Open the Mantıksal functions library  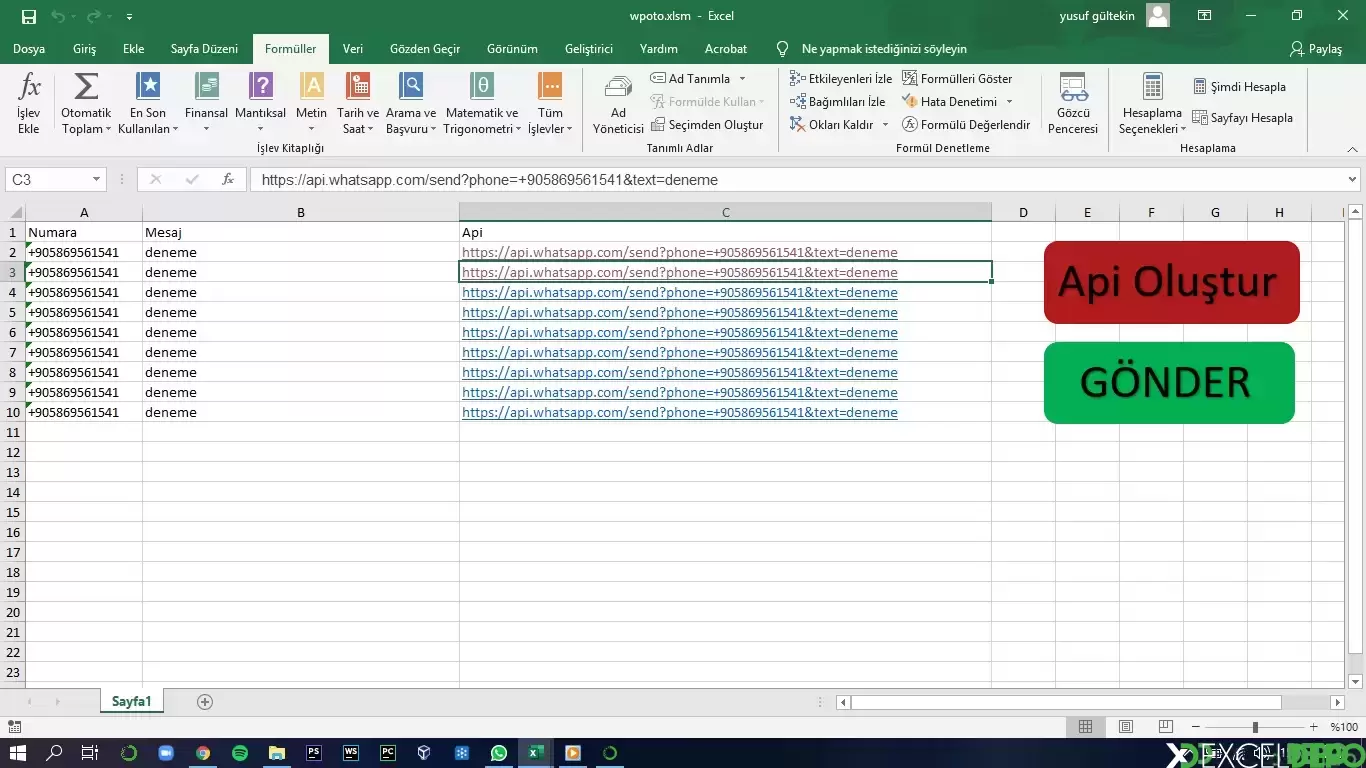(261, 102)
